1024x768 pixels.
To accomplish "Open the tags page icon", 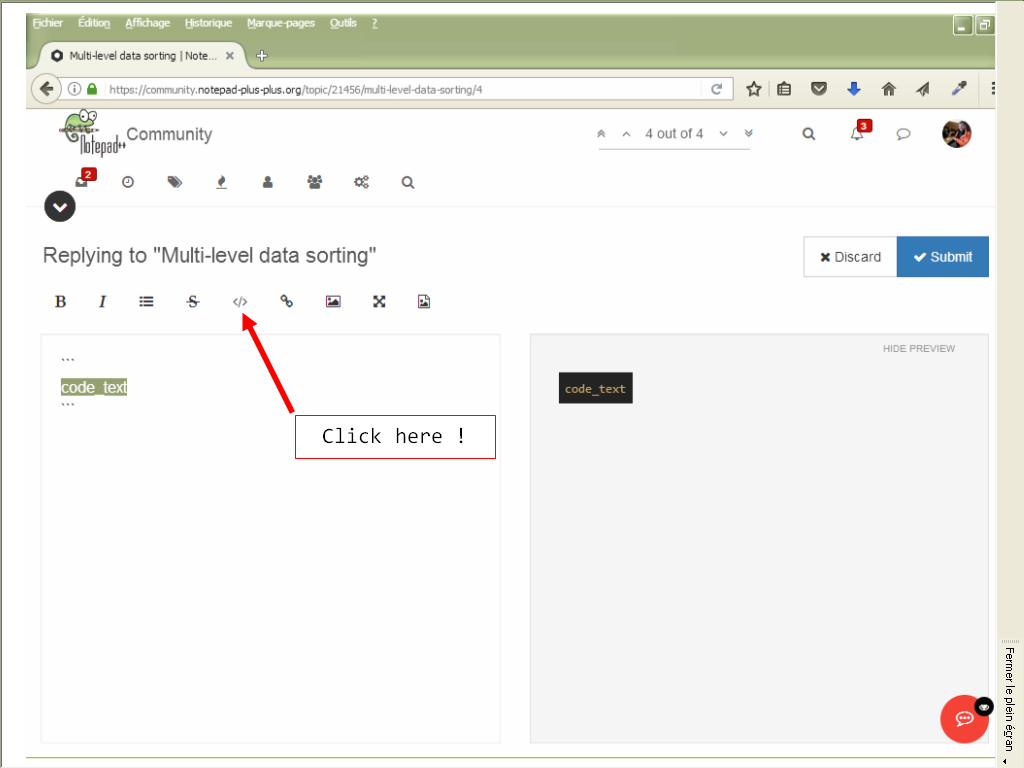I will coord(174,182).
